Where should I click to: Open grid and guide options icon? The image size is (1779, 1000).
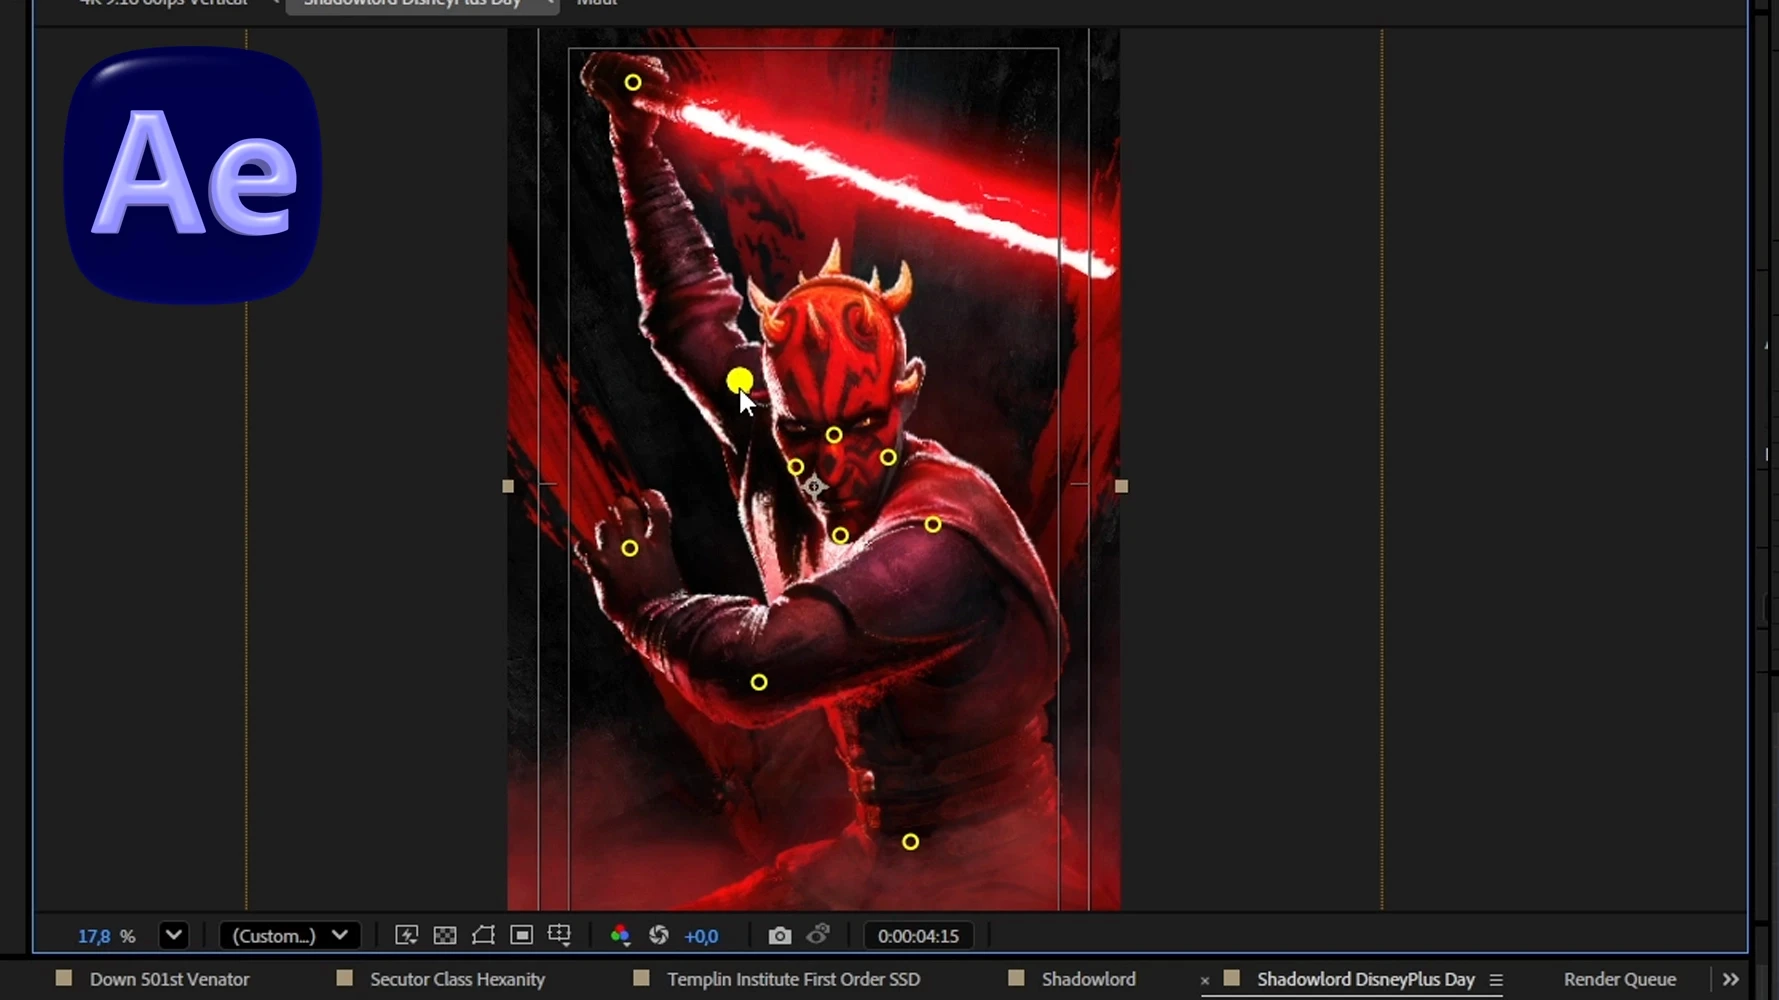[559, 935]
